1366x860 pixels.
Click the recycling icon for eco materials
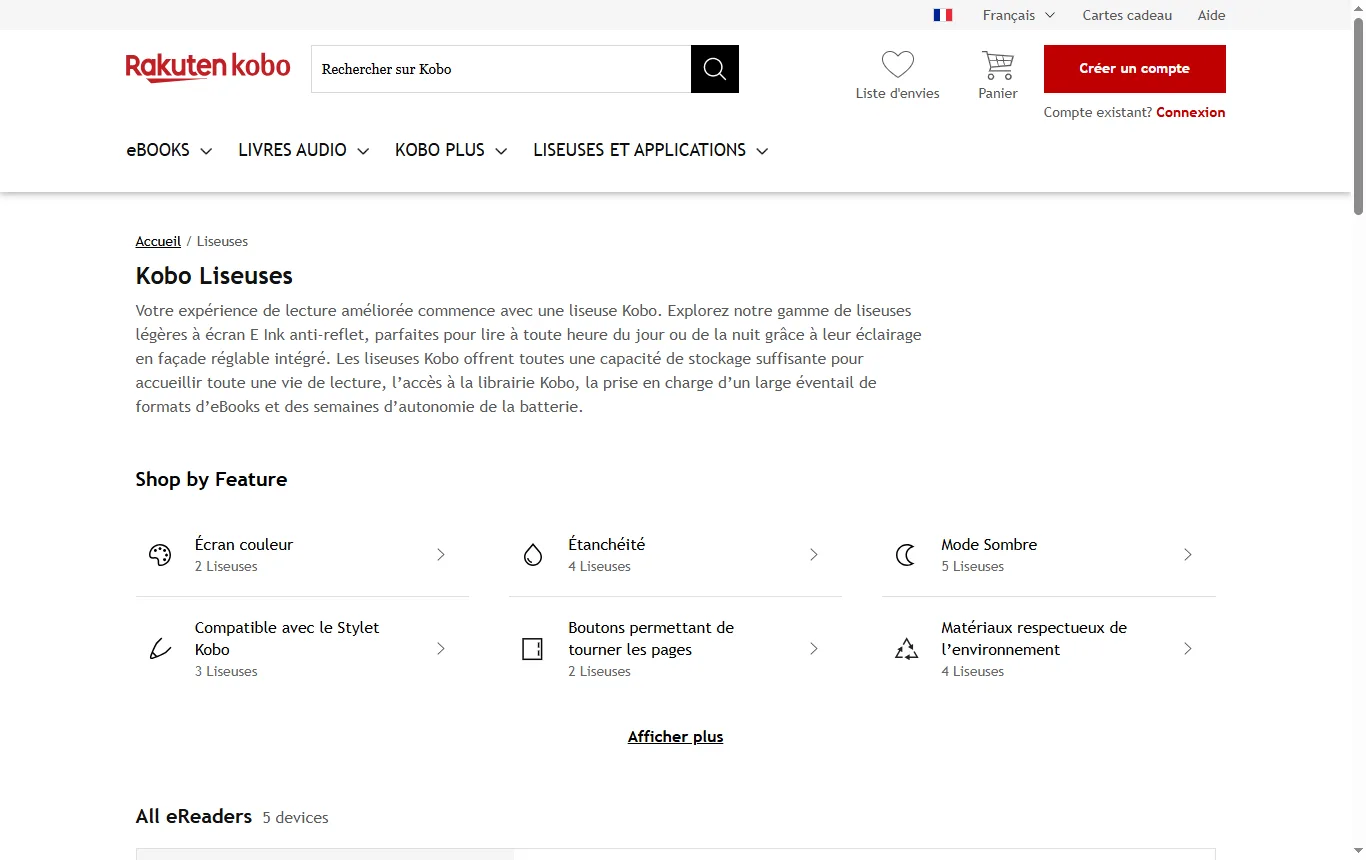tap(906, 649)
